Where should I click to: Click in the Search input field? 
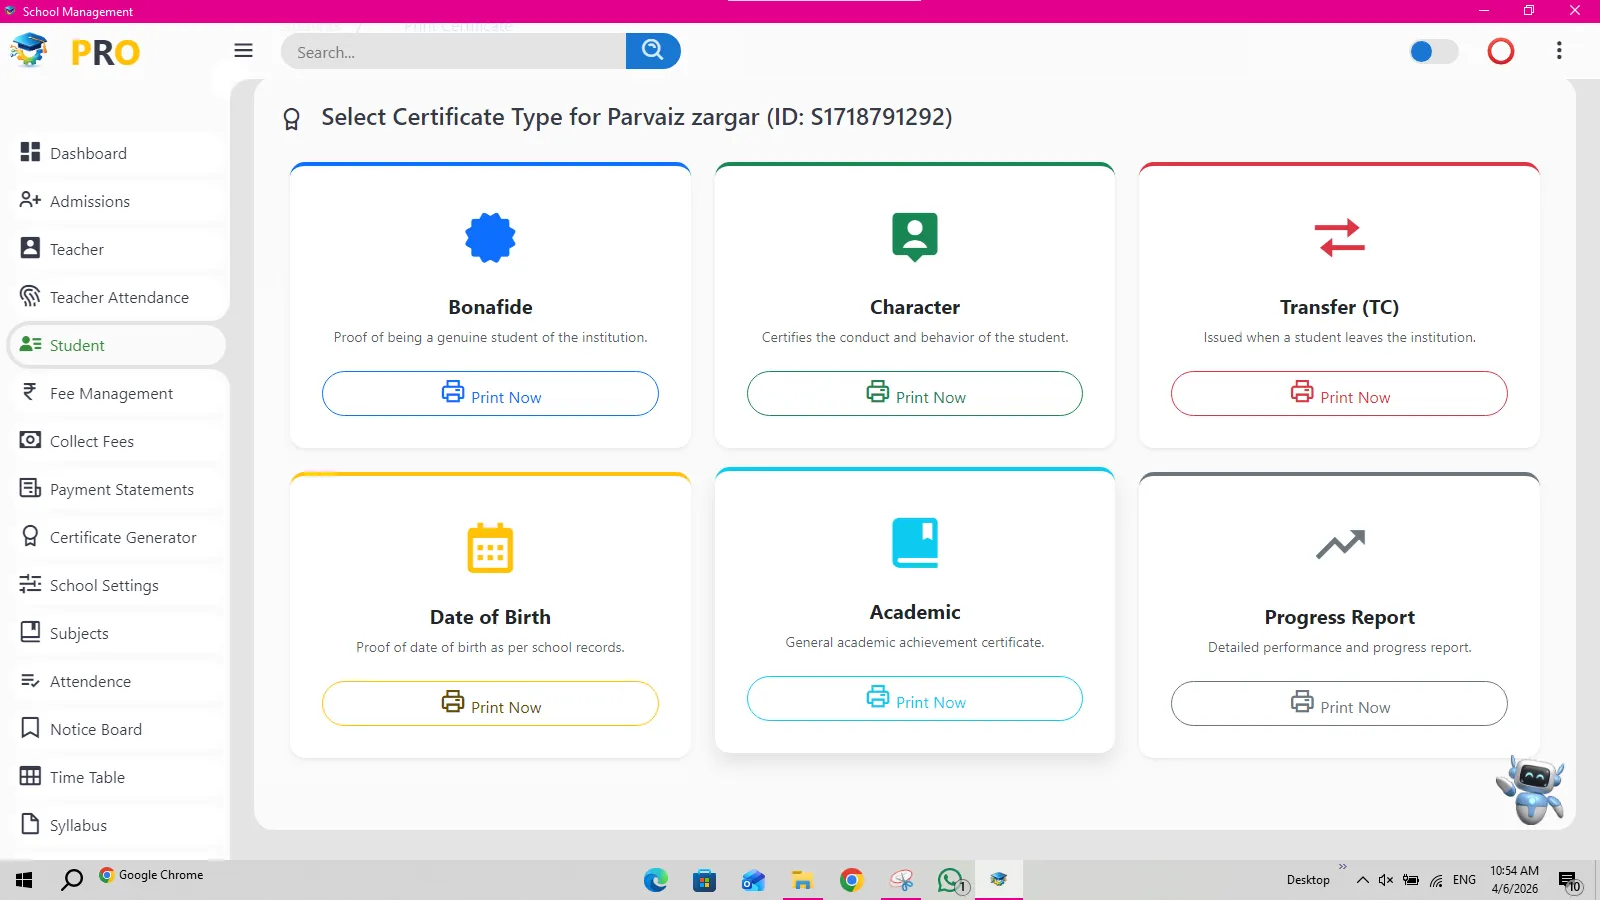pos(453,51)
